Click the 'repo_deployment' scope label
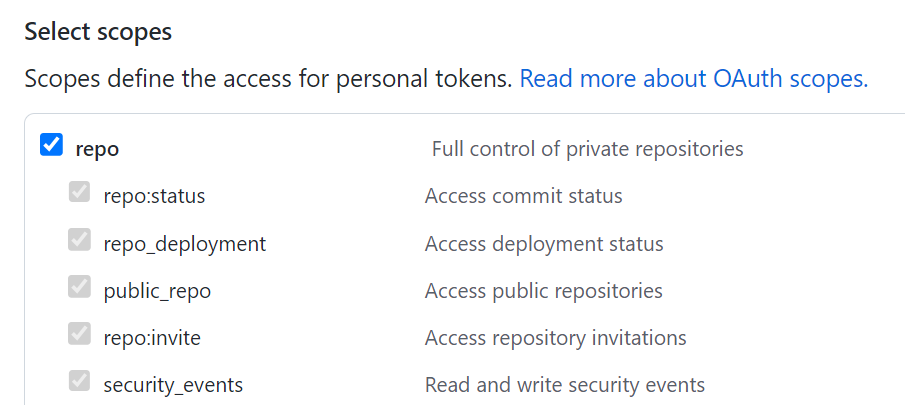The height and width of the screenshot is (405, 905). 184,243
